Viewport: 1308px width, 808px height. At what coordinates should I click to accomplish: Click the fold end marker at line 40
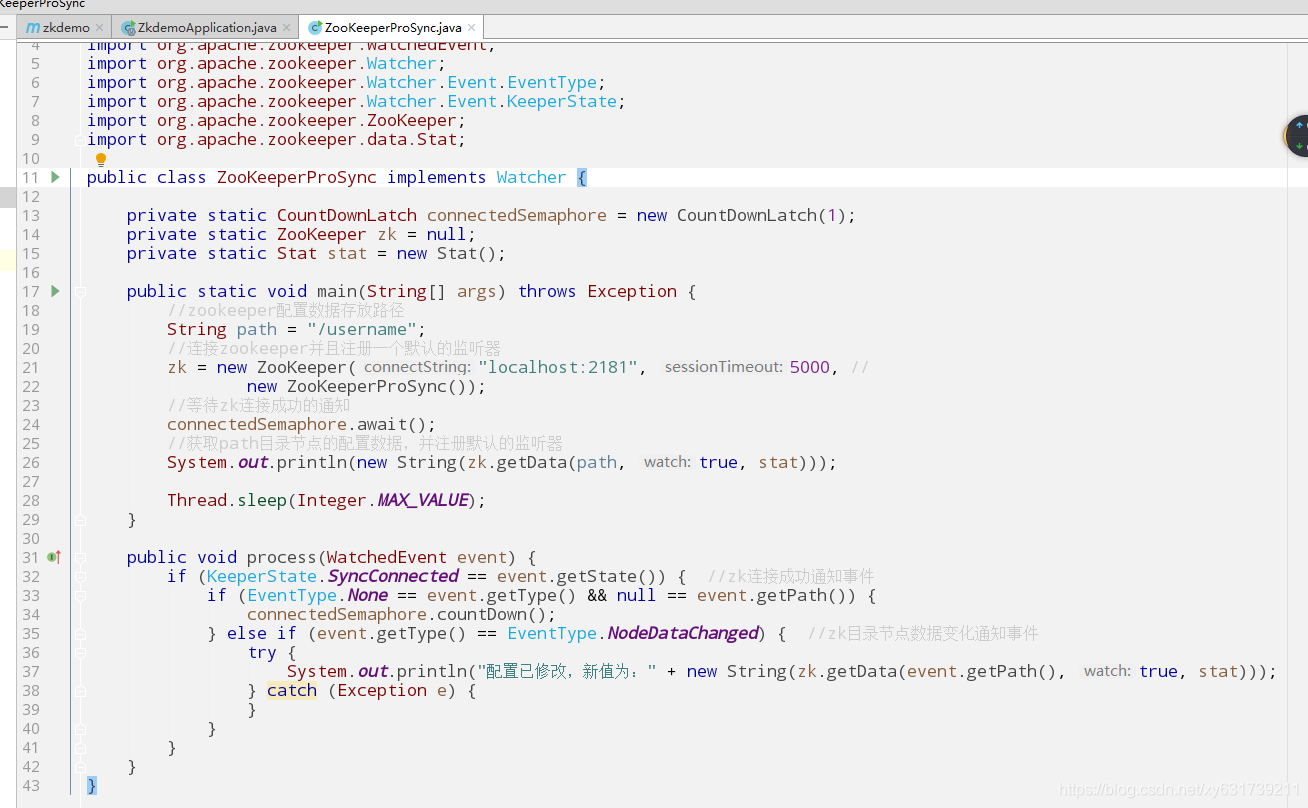pyautogui.click(x=80, y=729)
